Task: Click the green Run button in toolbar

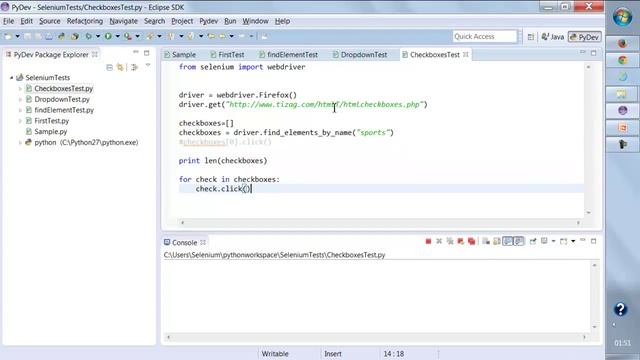Action: tap(108, 37)
